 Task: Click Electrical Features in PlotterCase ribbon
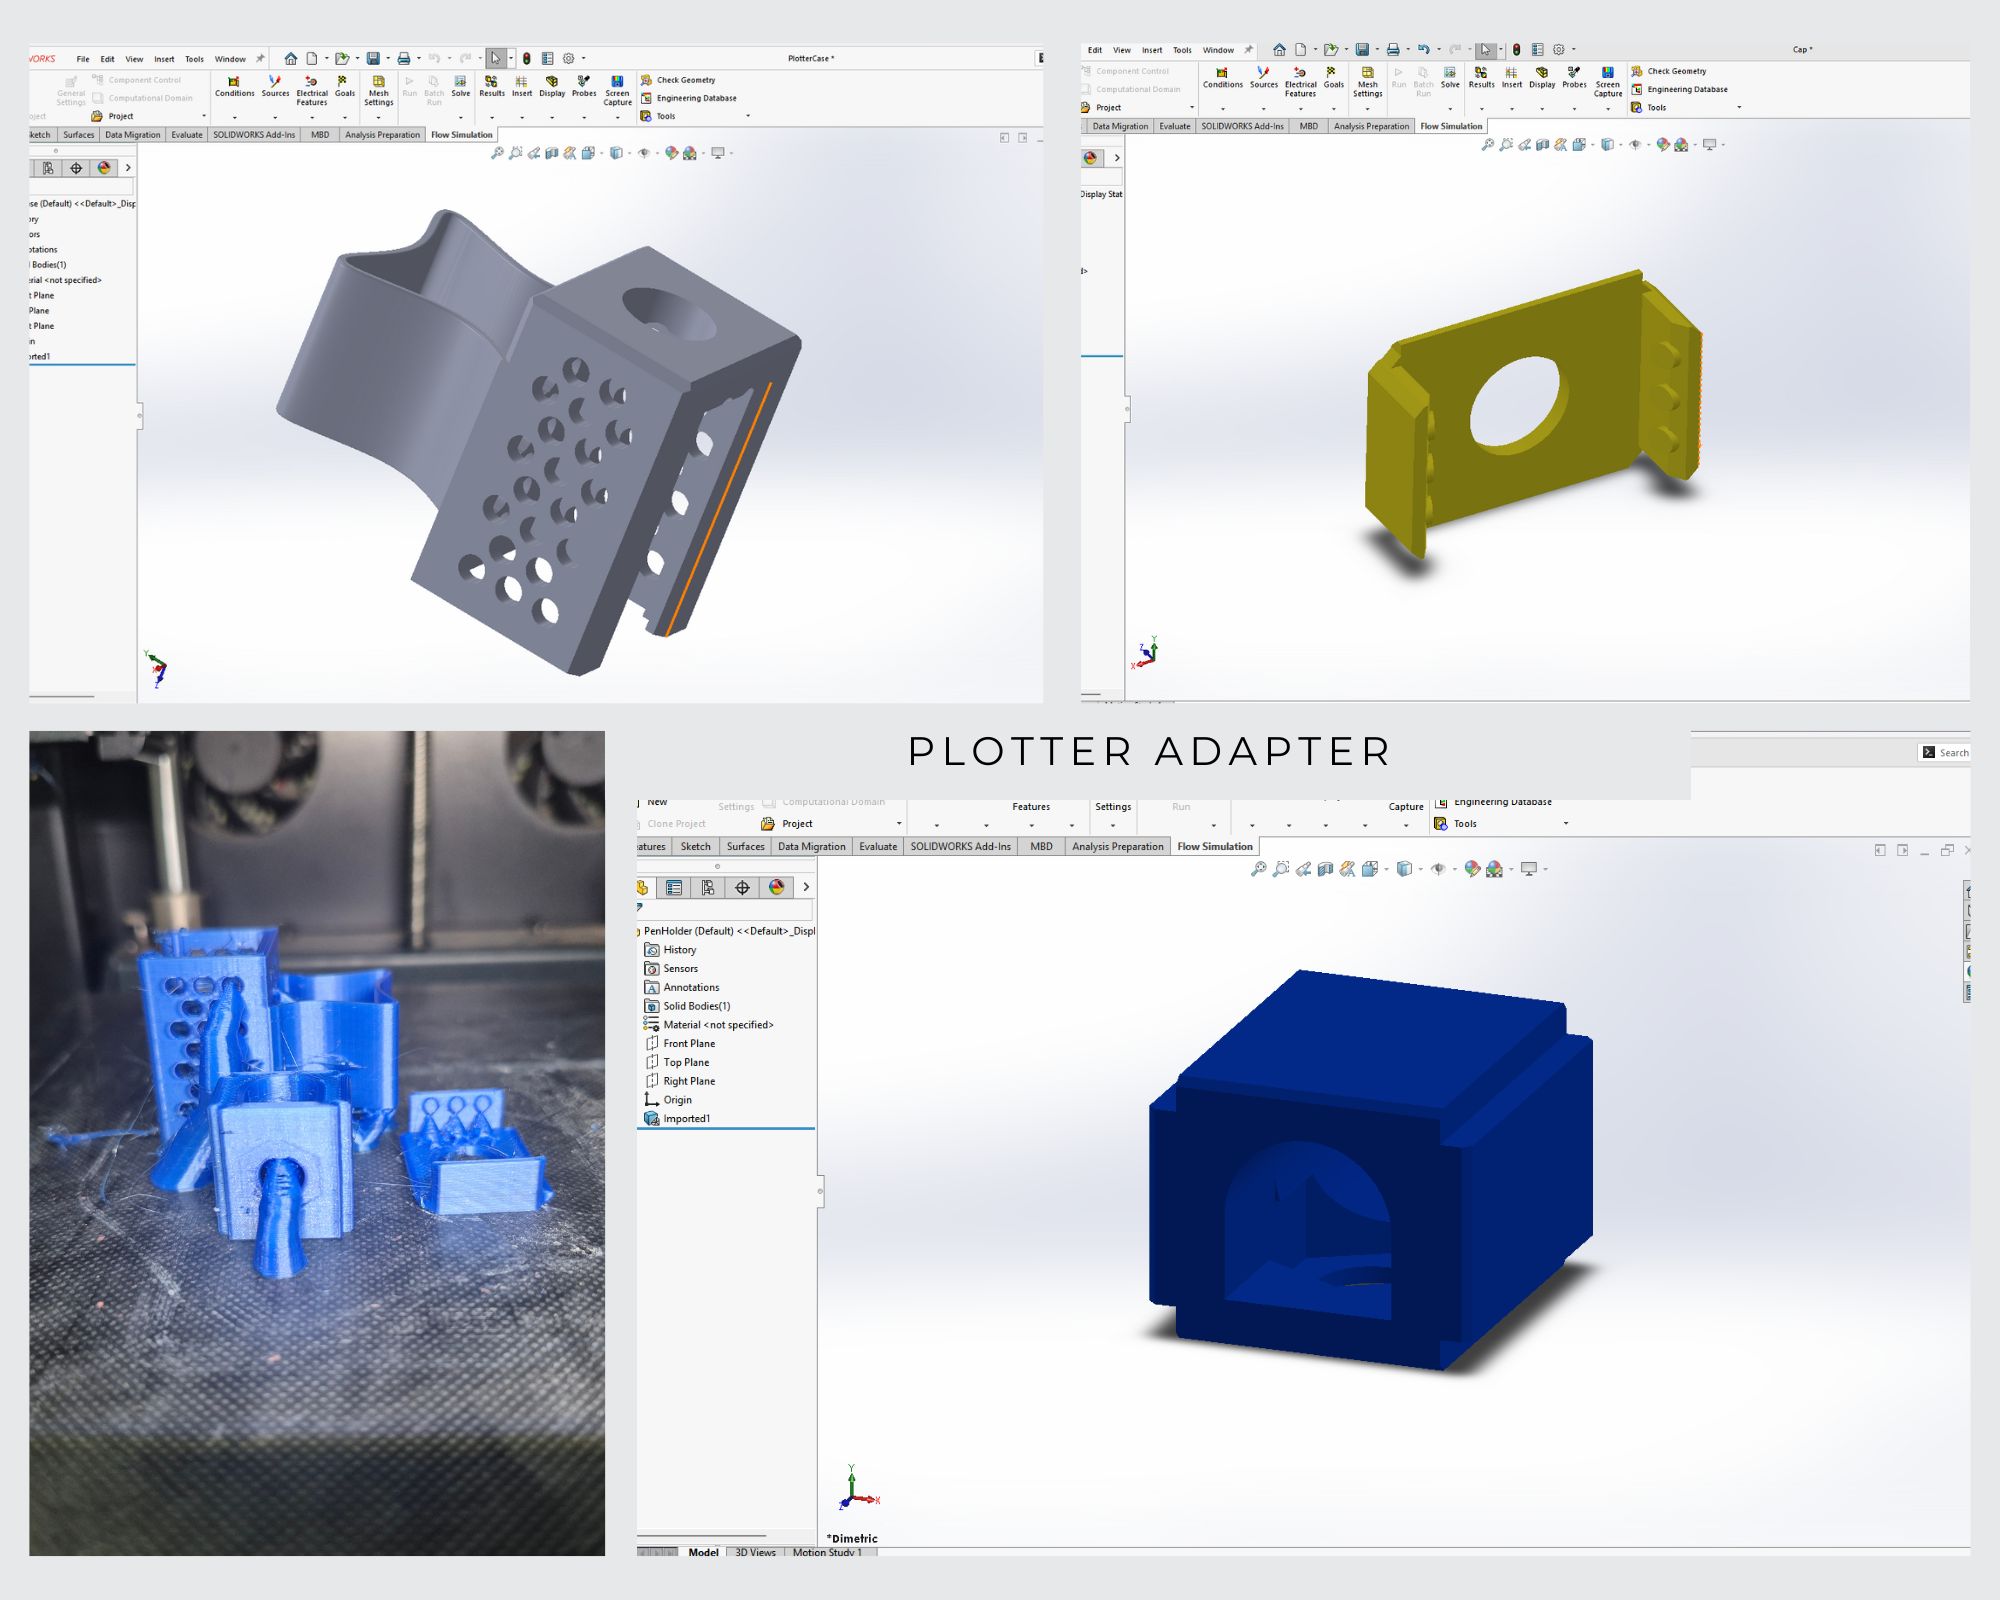tap(312, 90)
